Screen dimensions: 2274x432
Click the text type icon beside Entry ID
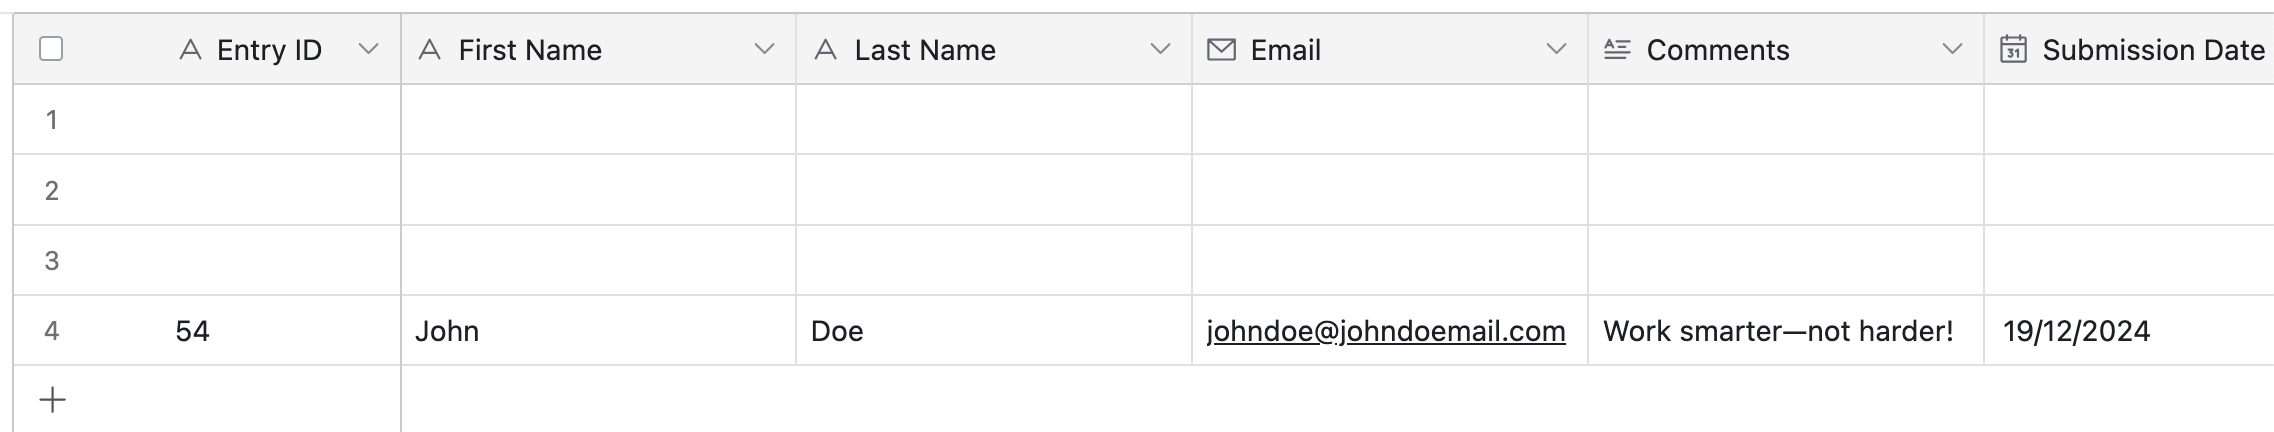click(x=190, y=50)
